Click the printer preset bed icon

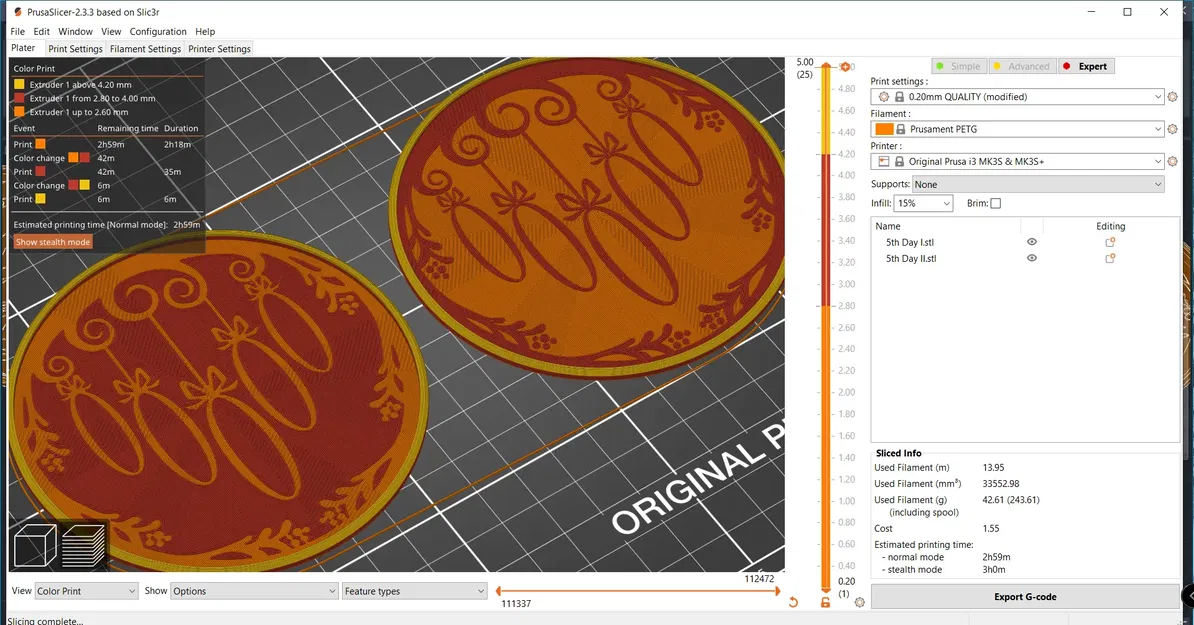883,161
